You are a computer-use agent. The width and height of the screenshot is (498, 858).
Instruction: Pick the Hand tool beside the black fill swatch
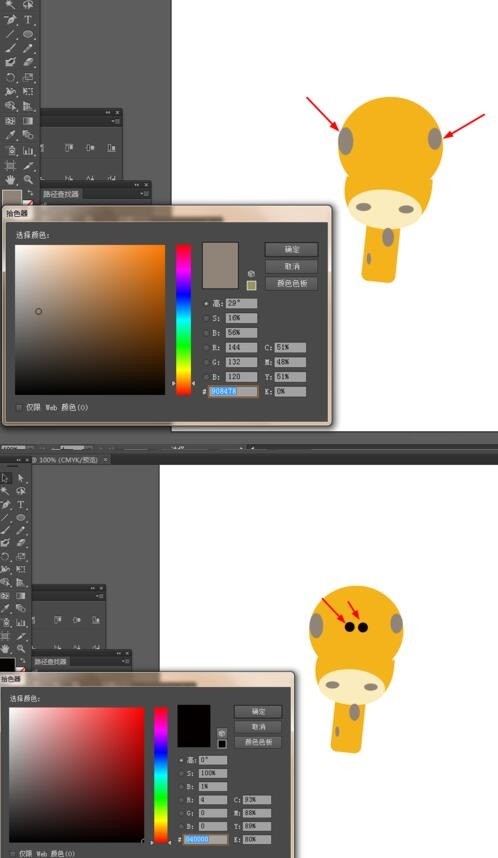pyautogui.click(x=5, y=649)
